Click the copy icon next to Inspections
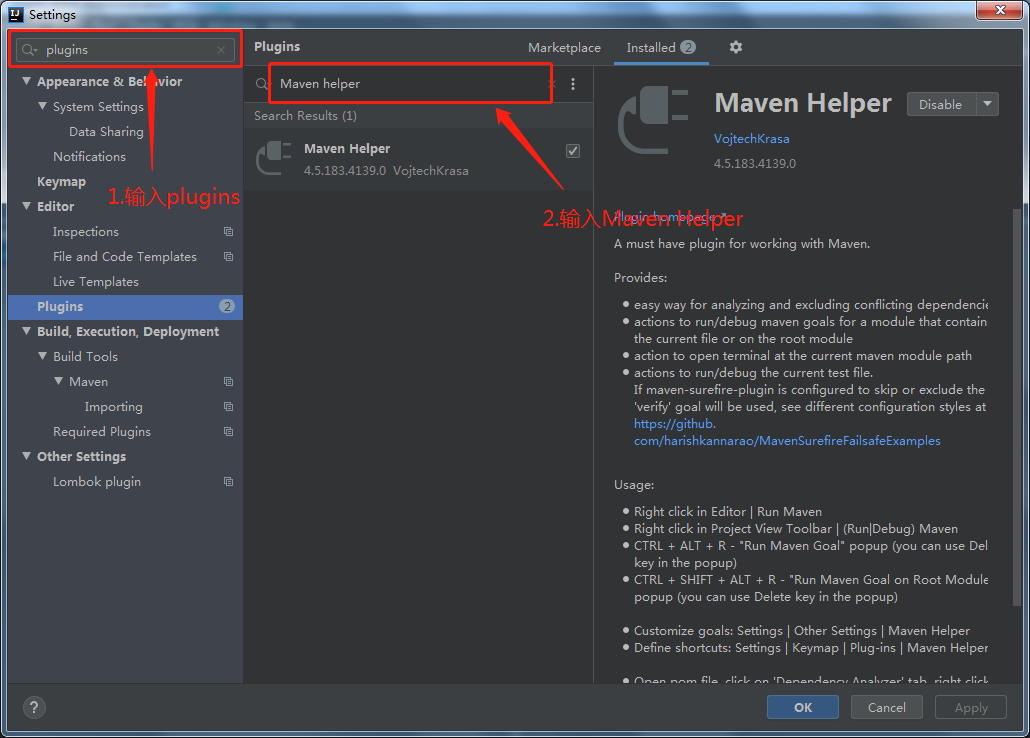 (228, 231)
